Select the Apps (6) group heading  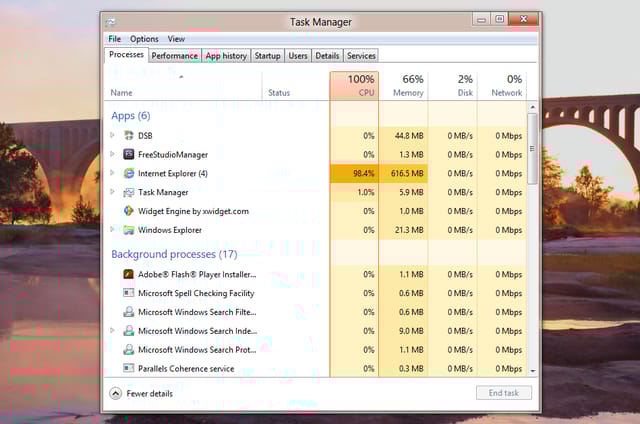coord(131,116)
